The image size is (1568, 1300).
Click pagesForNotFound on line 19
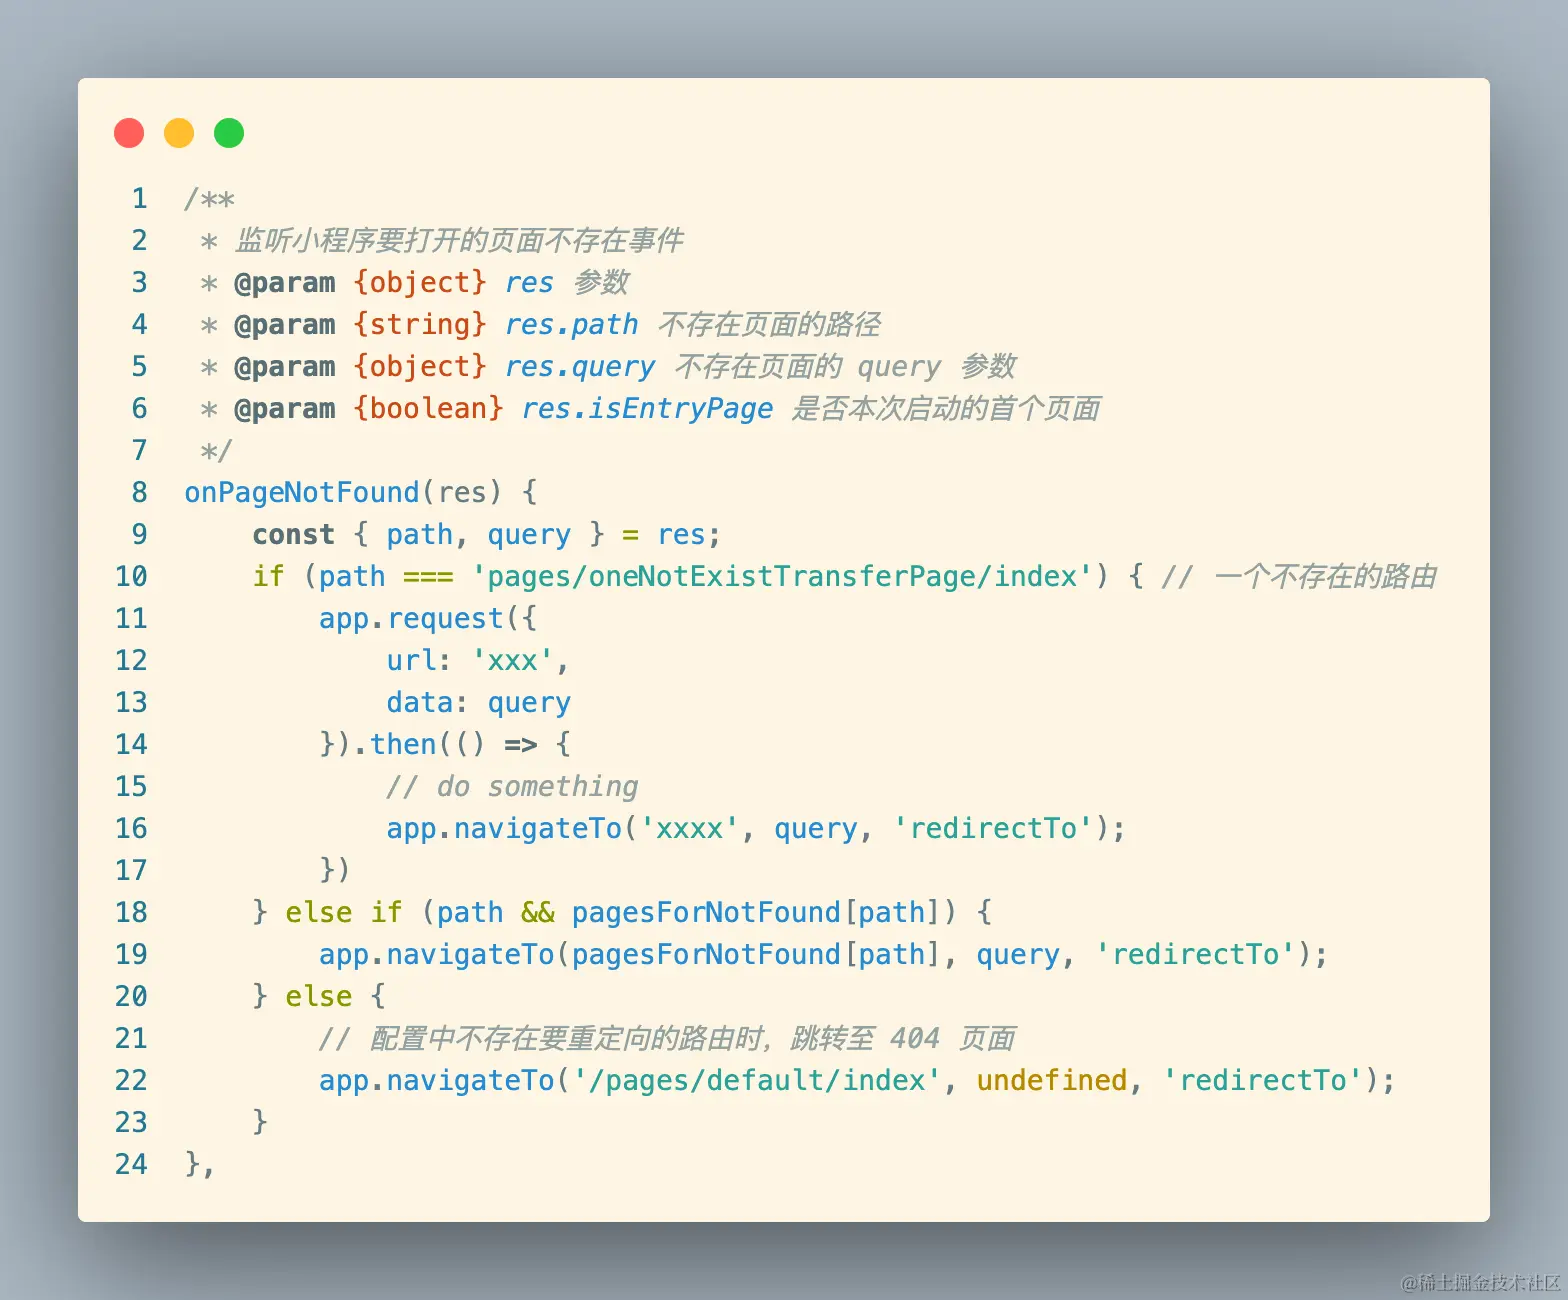(x=706, y=954)
